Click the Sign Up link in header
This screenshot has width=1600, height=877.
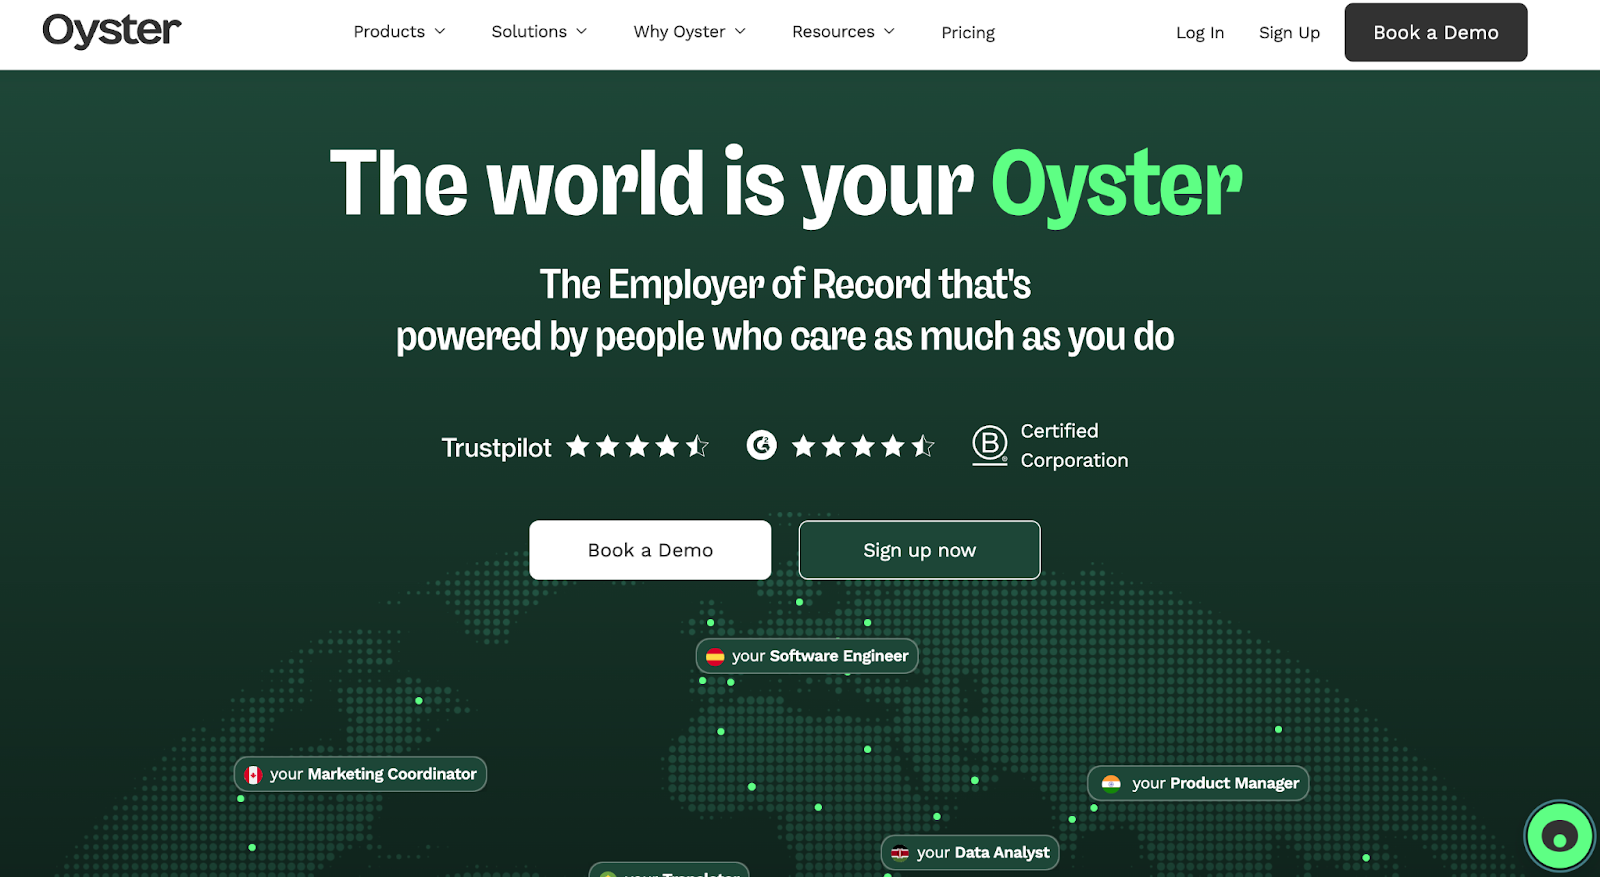pyautogui.click(x=1289, y=32)
